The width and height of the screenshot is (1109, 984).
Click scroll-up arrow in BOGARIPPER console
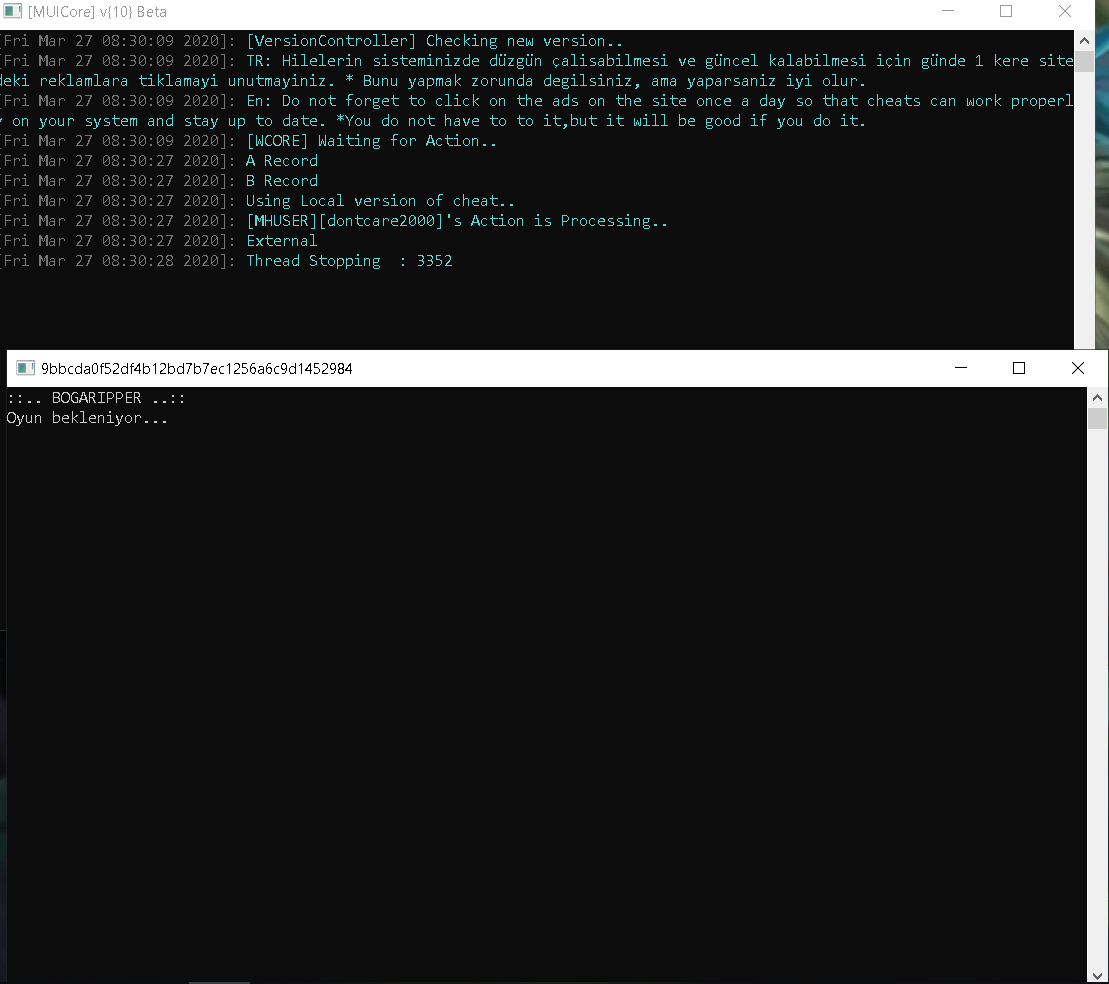click(1097, 398)
